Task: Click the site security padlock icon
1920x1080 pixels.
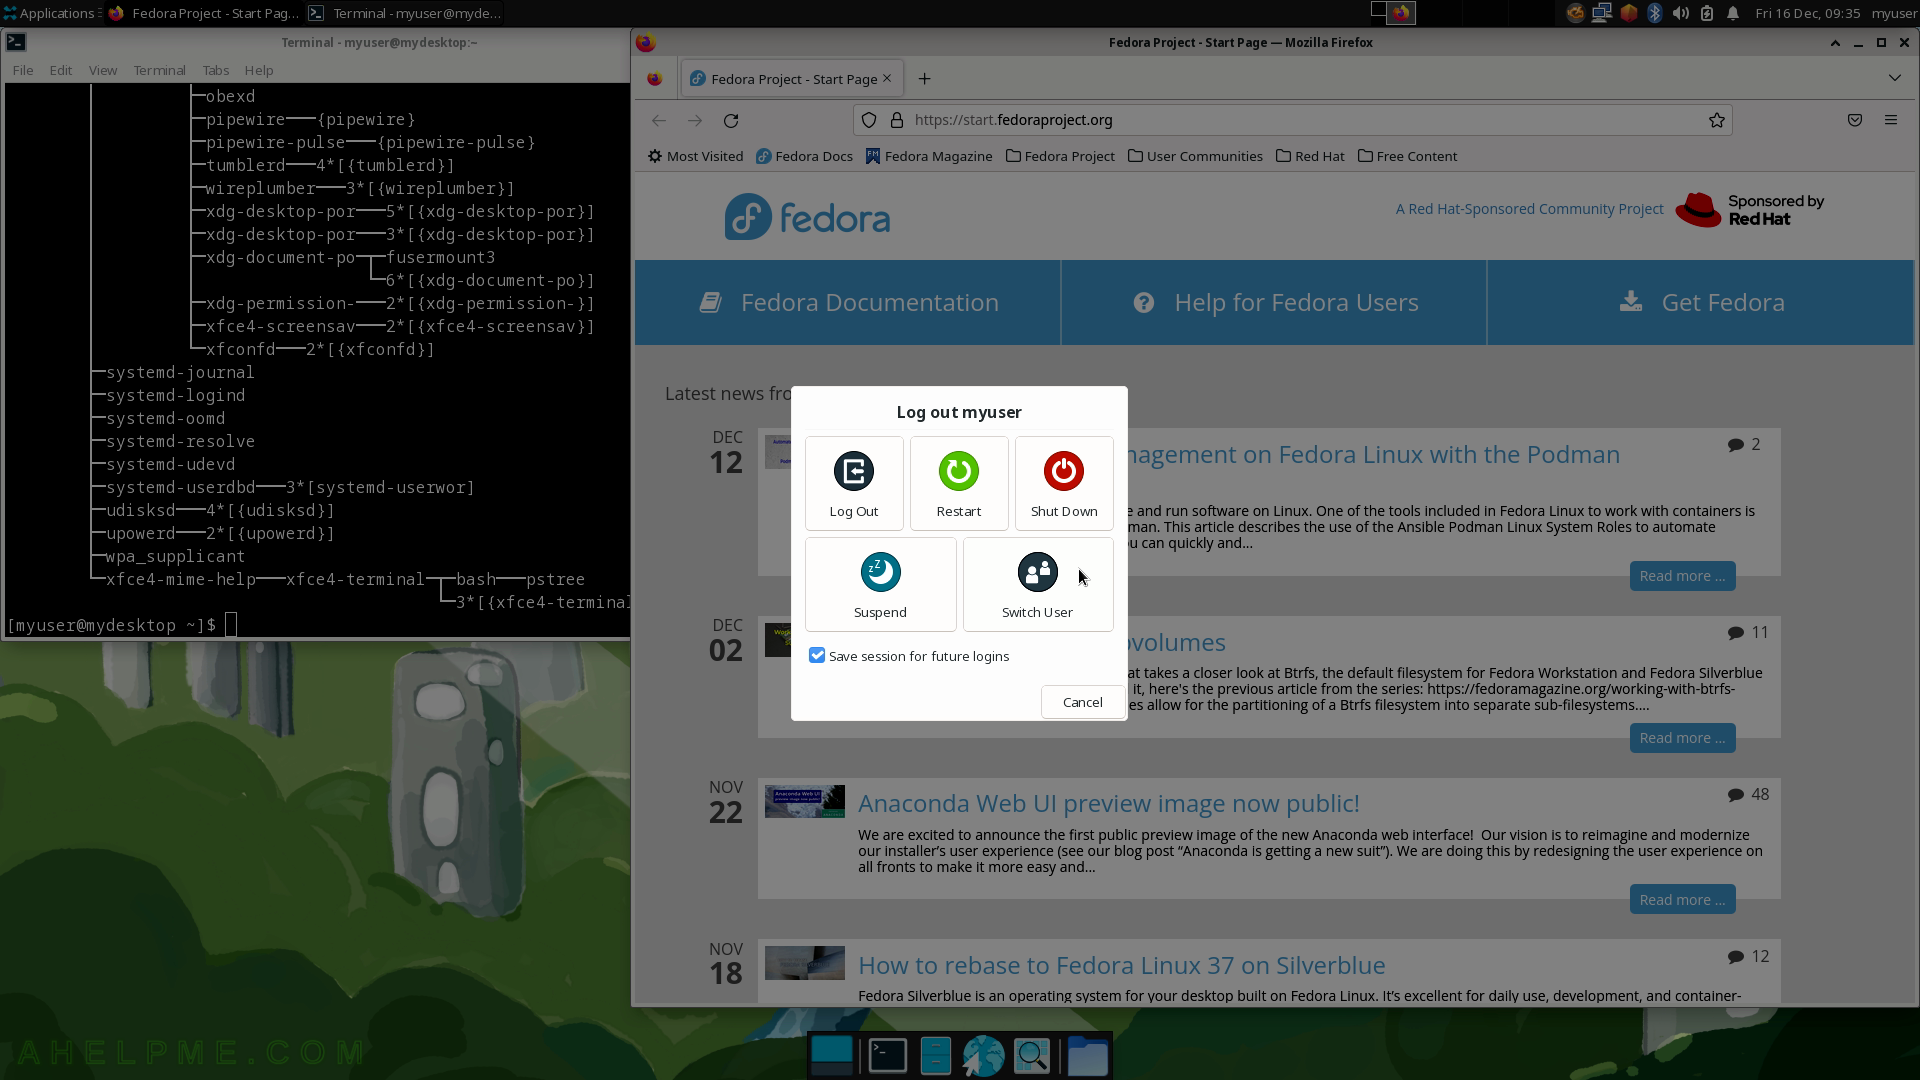Action: pos(896,120)
